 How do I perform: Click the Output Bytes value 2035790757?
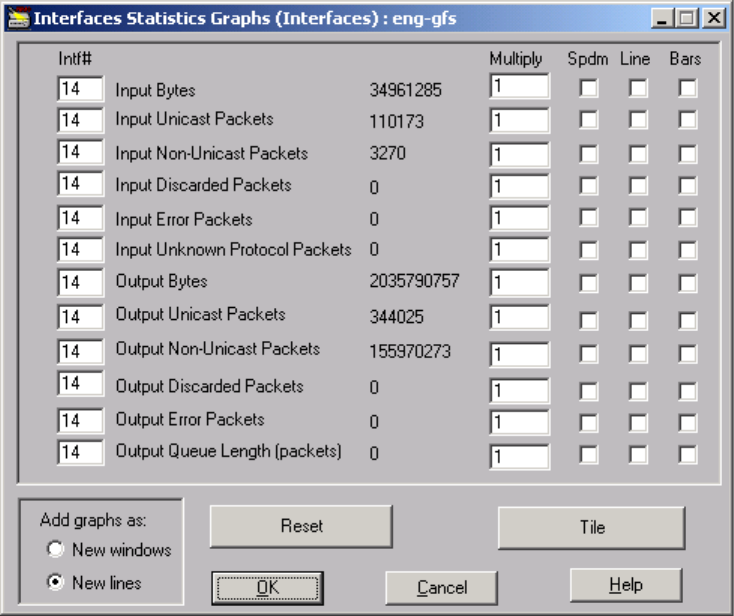414,280
